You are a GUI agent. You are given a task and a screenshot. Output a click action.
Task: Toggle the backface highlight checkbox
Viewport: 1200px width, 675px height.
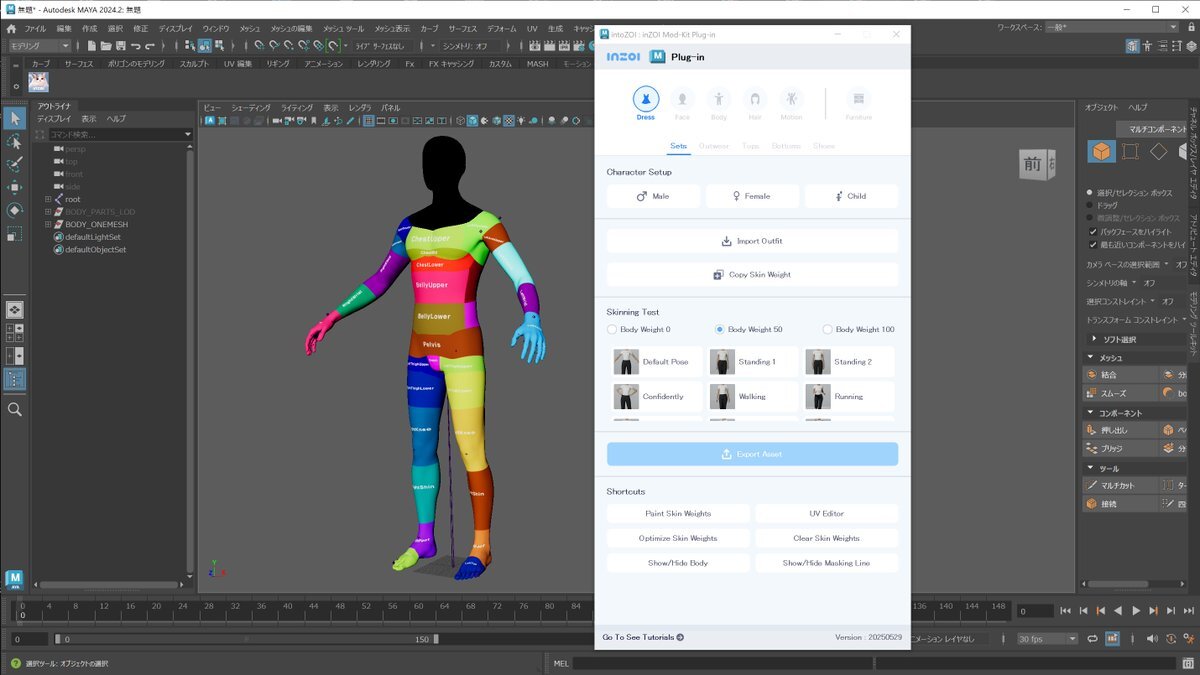tap(1092, 231)
